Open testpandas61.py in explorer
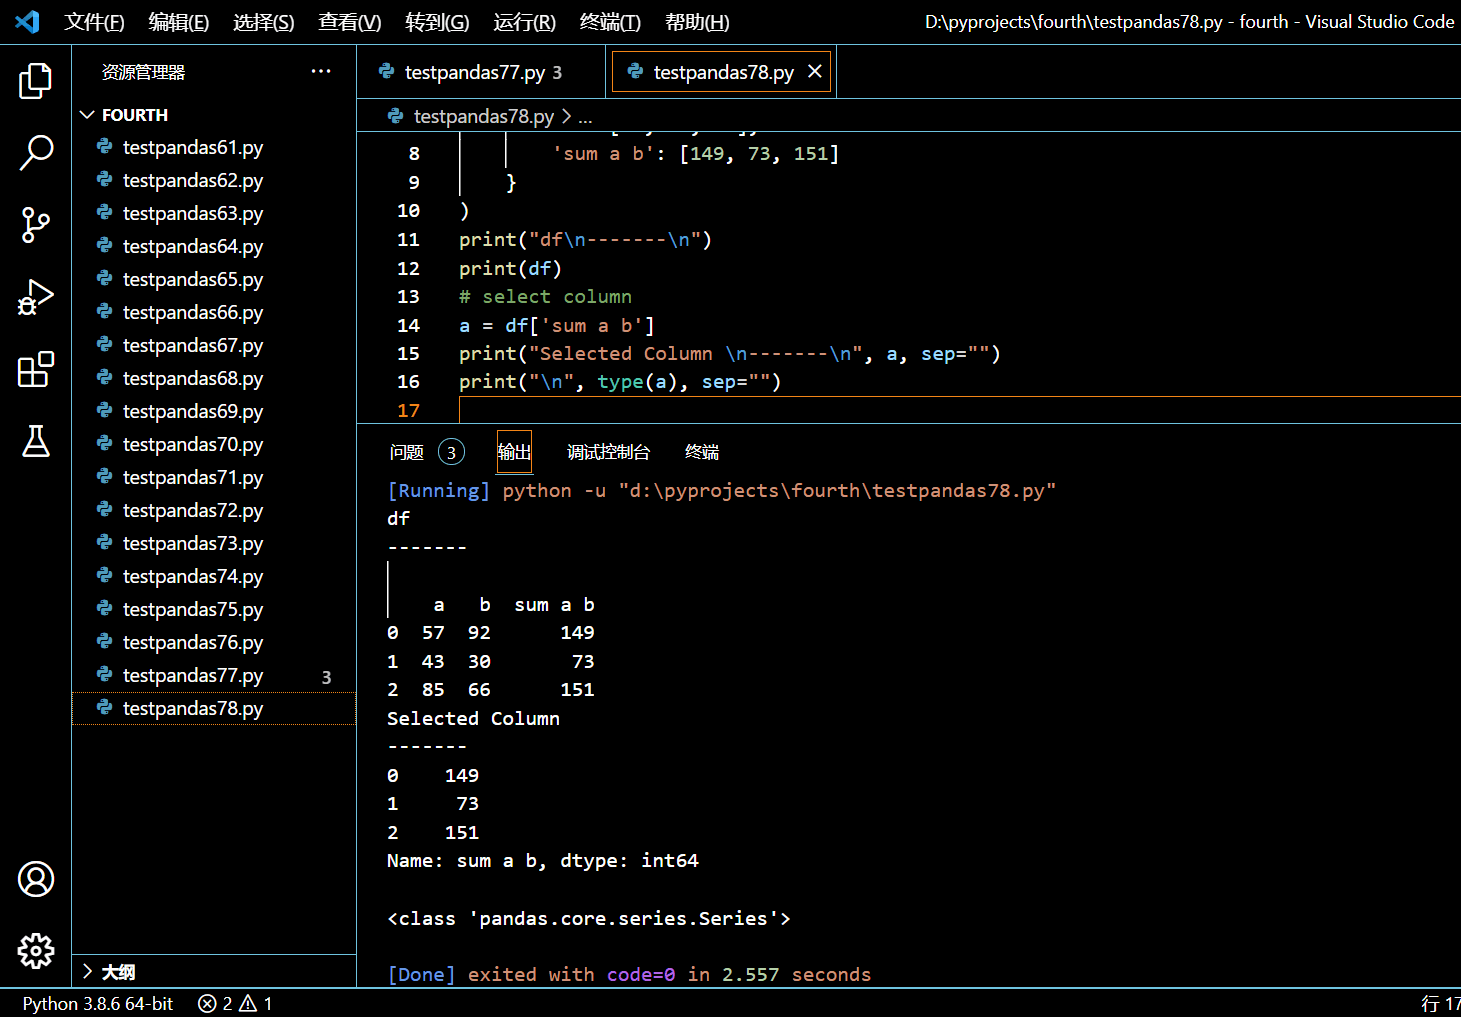Viewport: 1461px width, 1017px height. click(x=214, y=147)
